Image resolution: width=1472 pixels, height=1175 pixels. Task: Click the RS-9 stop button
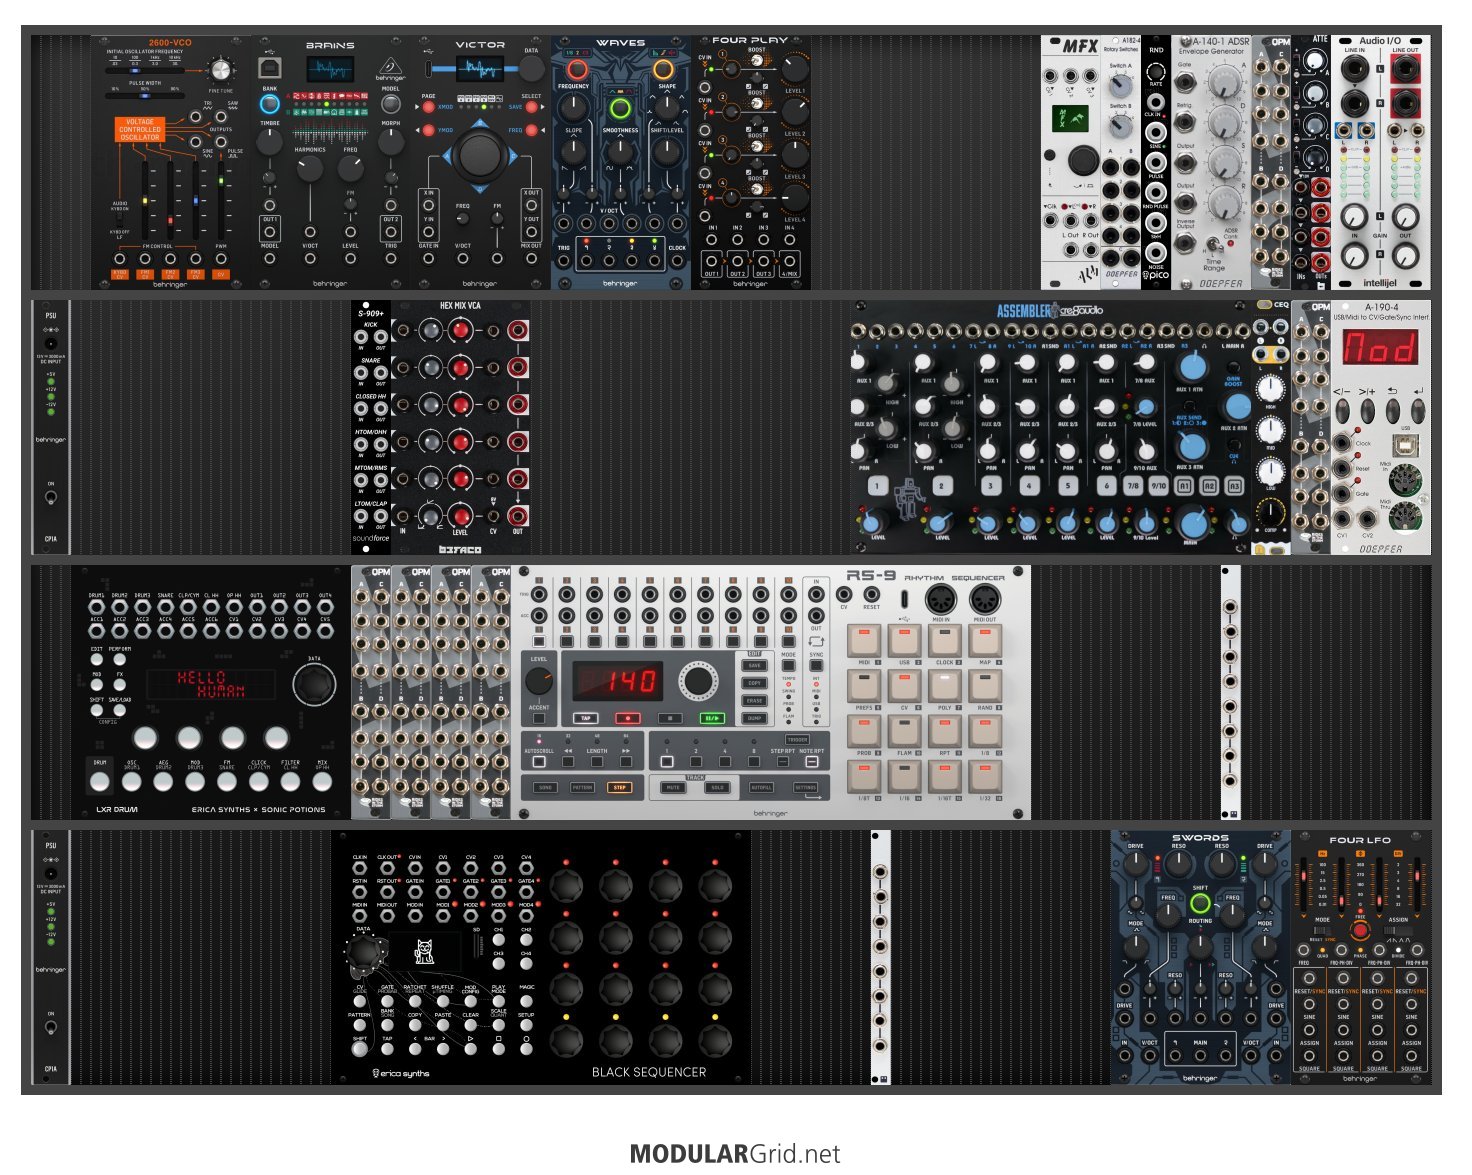coord(670,718)
